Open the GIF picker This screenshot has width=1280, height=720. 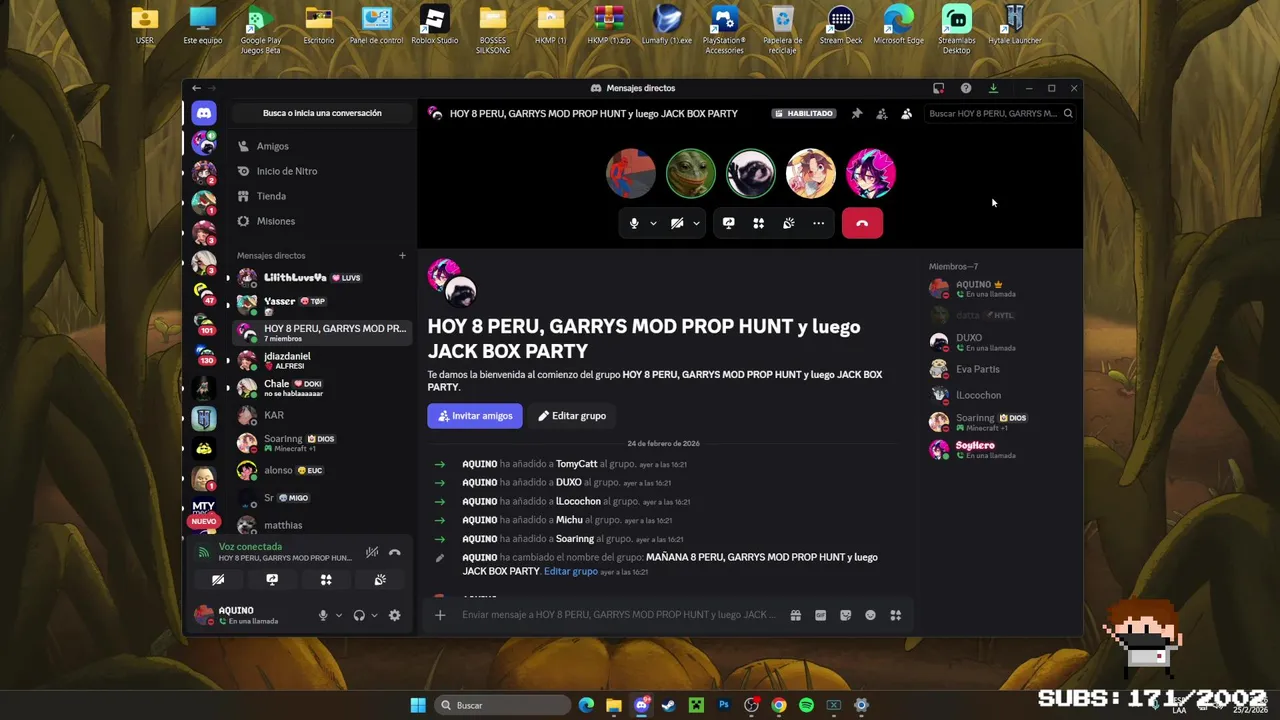click(820, 615)
